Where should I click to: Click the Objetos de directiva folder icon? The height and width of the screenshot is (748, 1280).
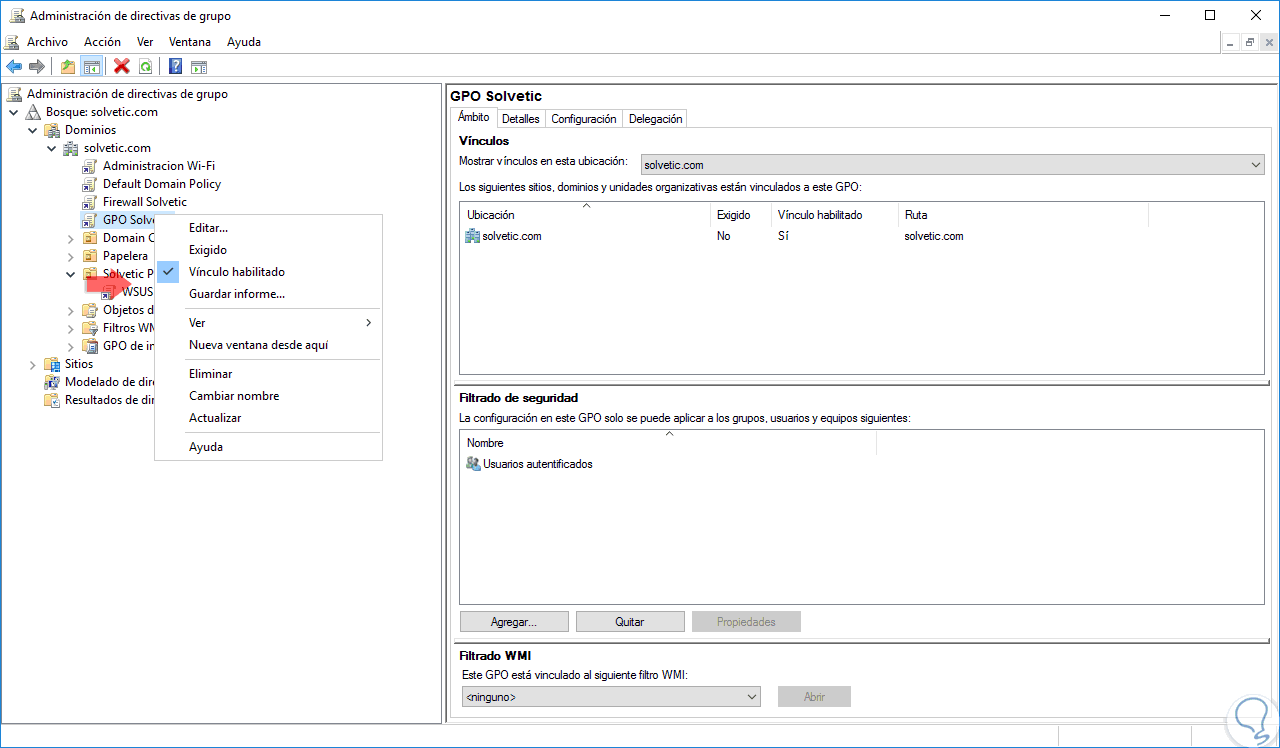[x=90, y=310]
